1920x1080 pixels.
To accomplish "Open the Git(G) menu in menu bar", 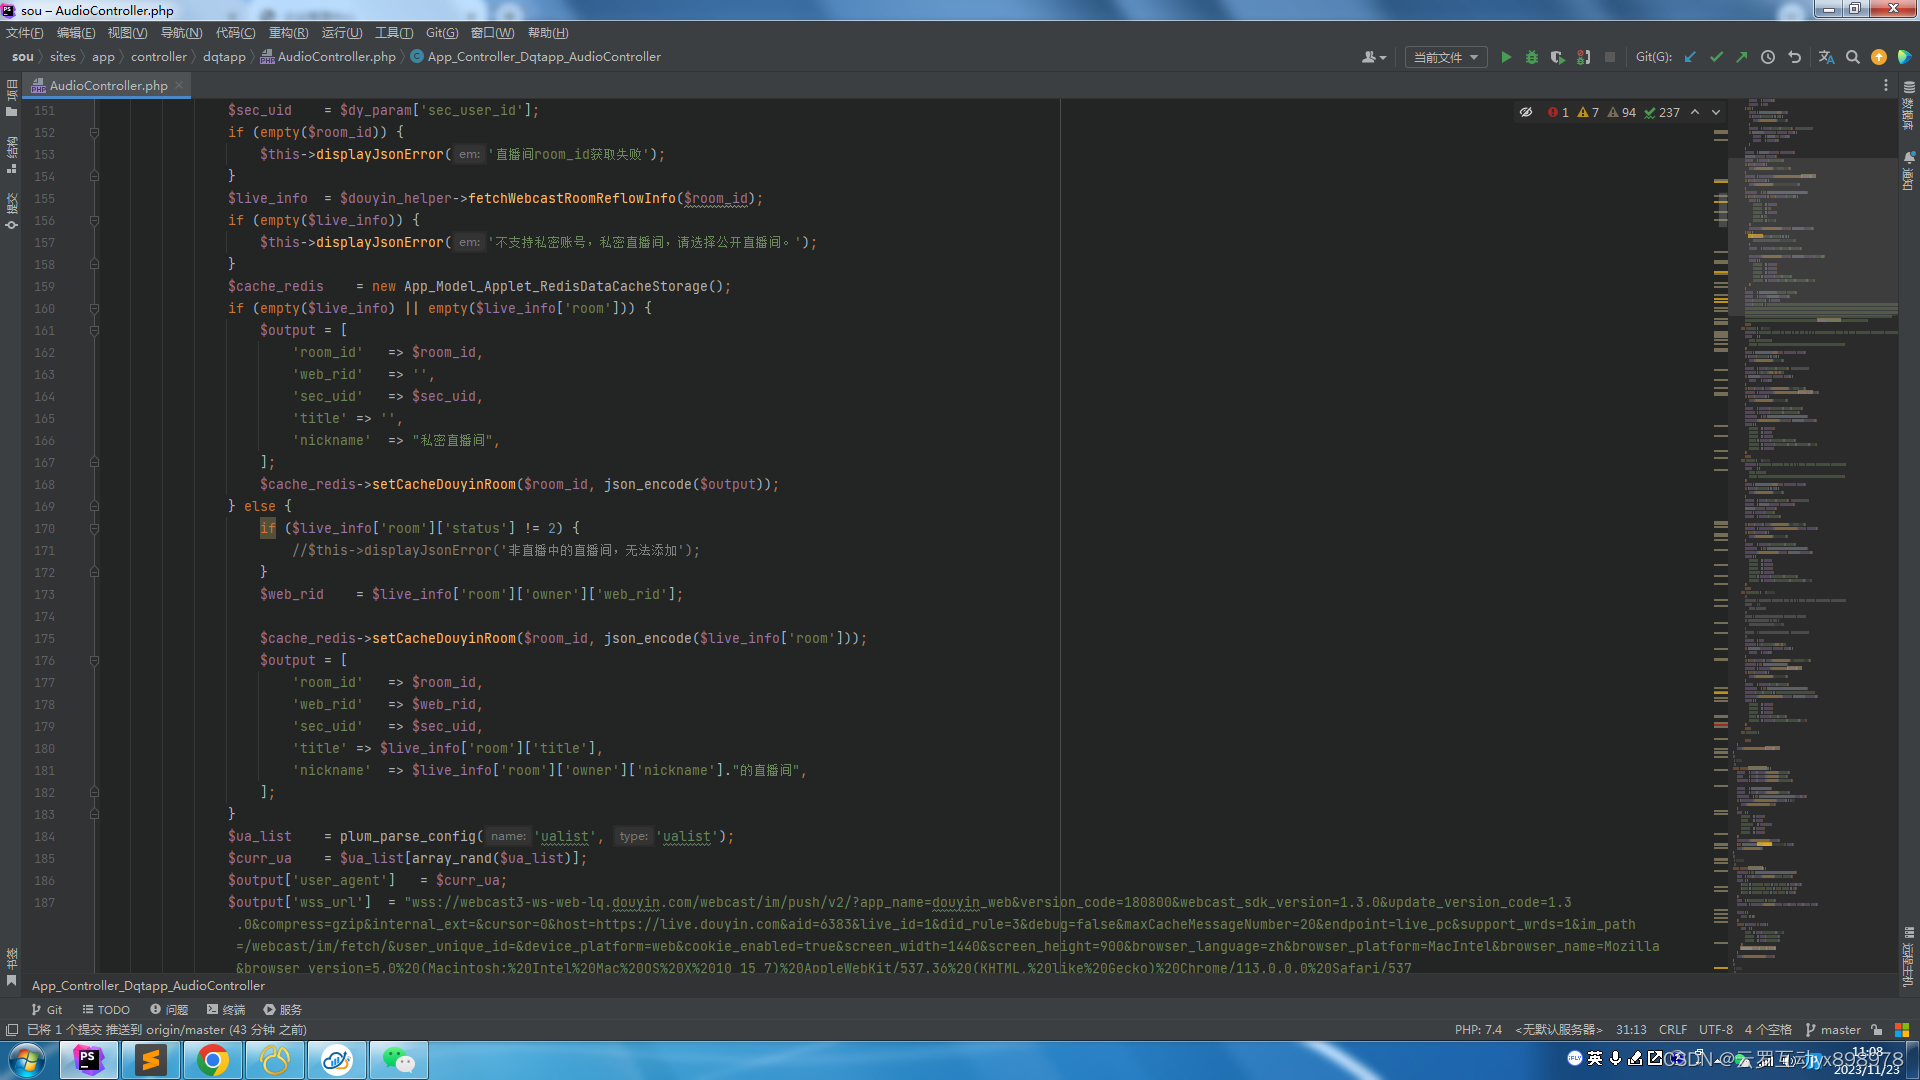I will coord(442,33).
